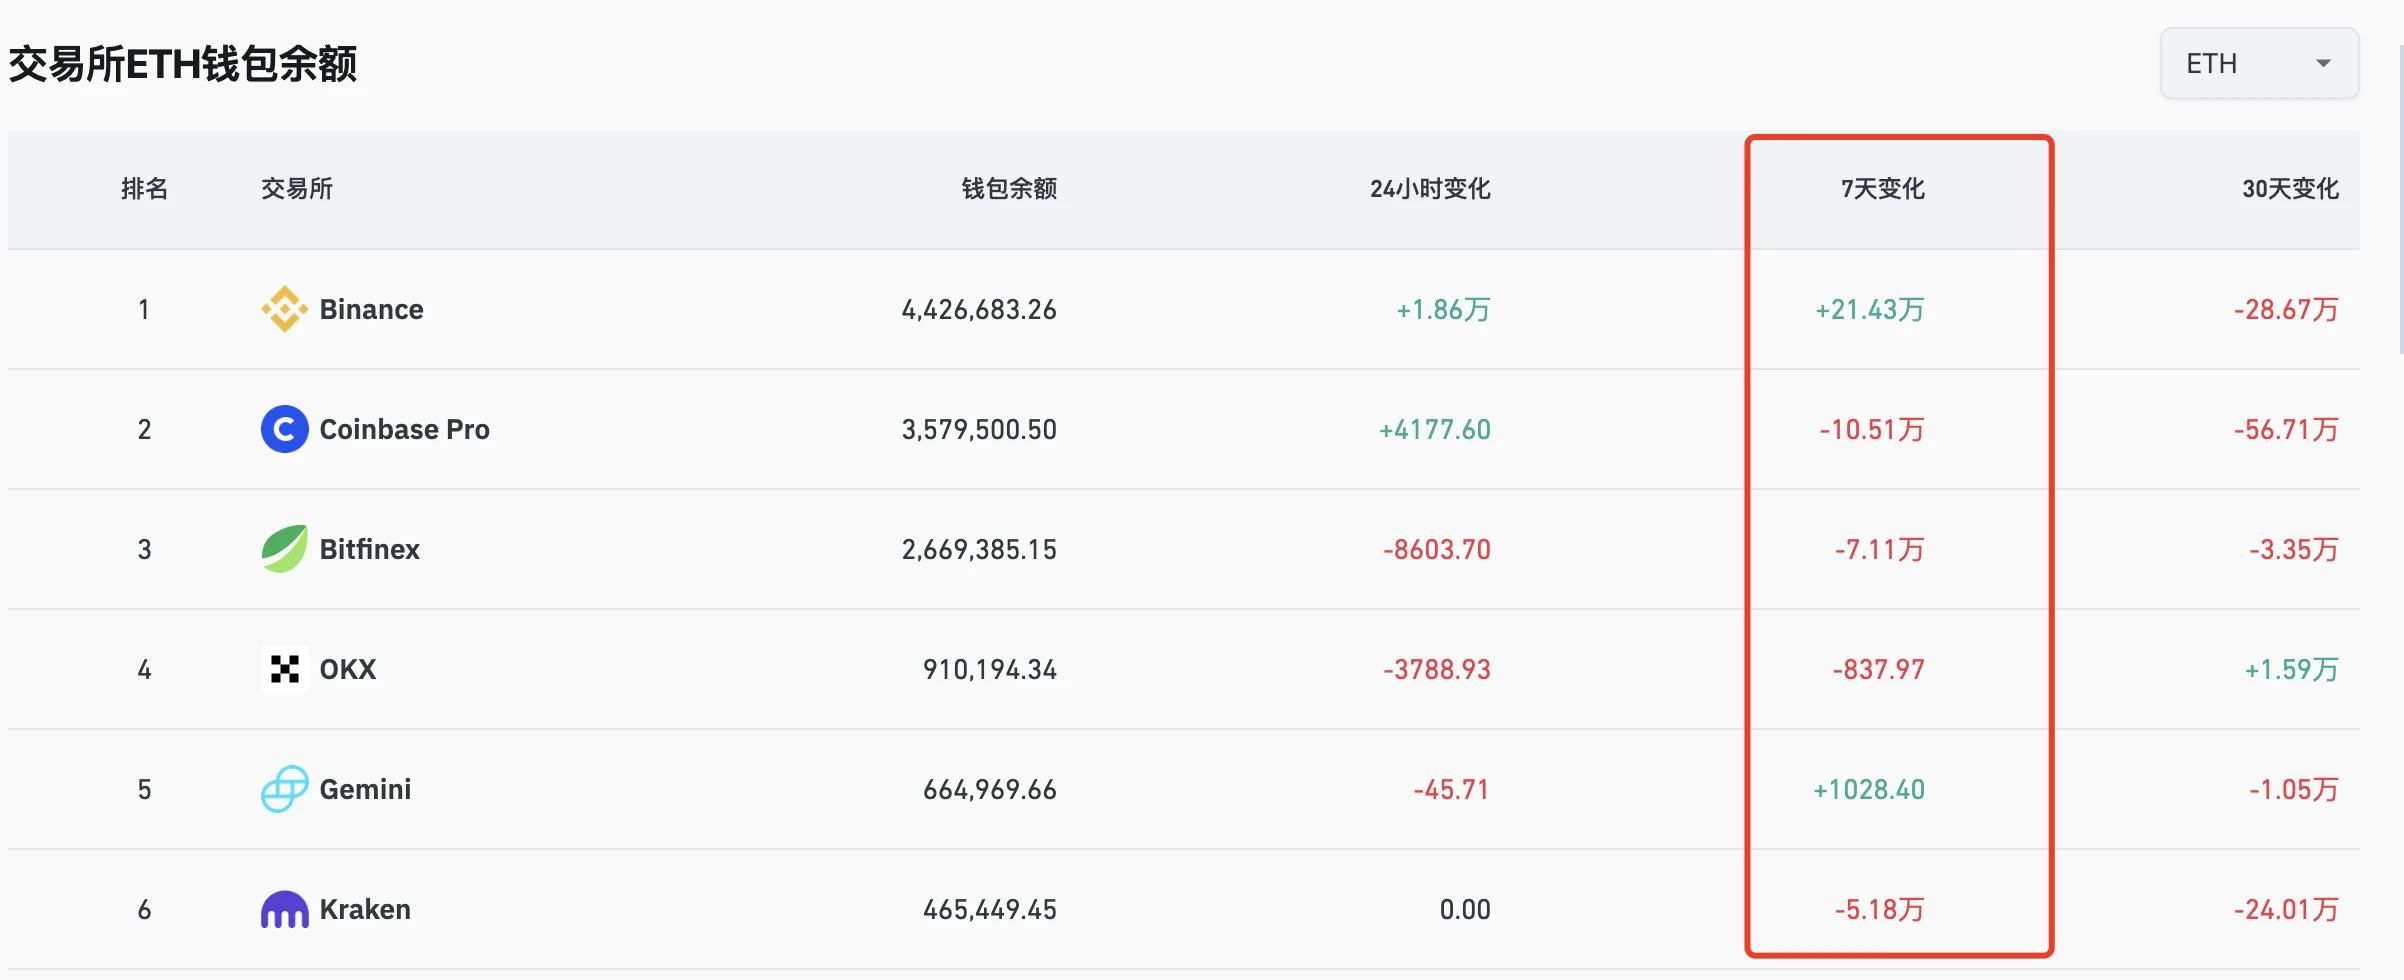The height and width of the screenshot is (980, 2404).
Task: Click the 交易所 column header
Action: coord(294,188)
